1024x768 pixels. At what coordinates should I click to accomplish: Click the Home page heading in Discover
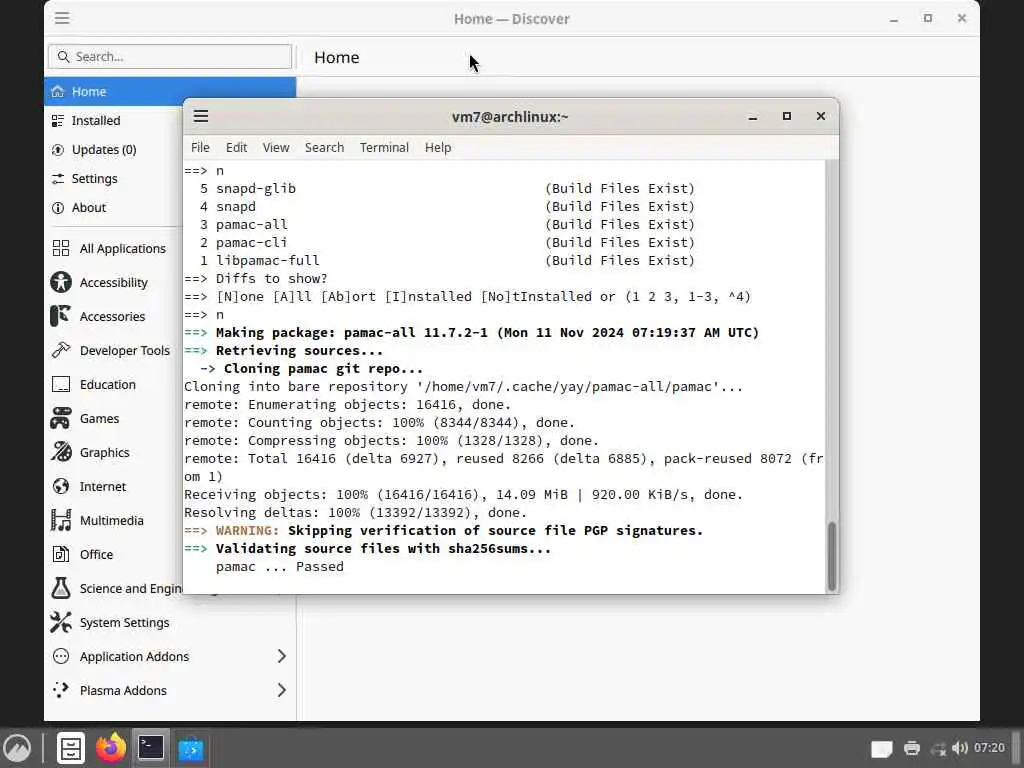pos(336,57)
